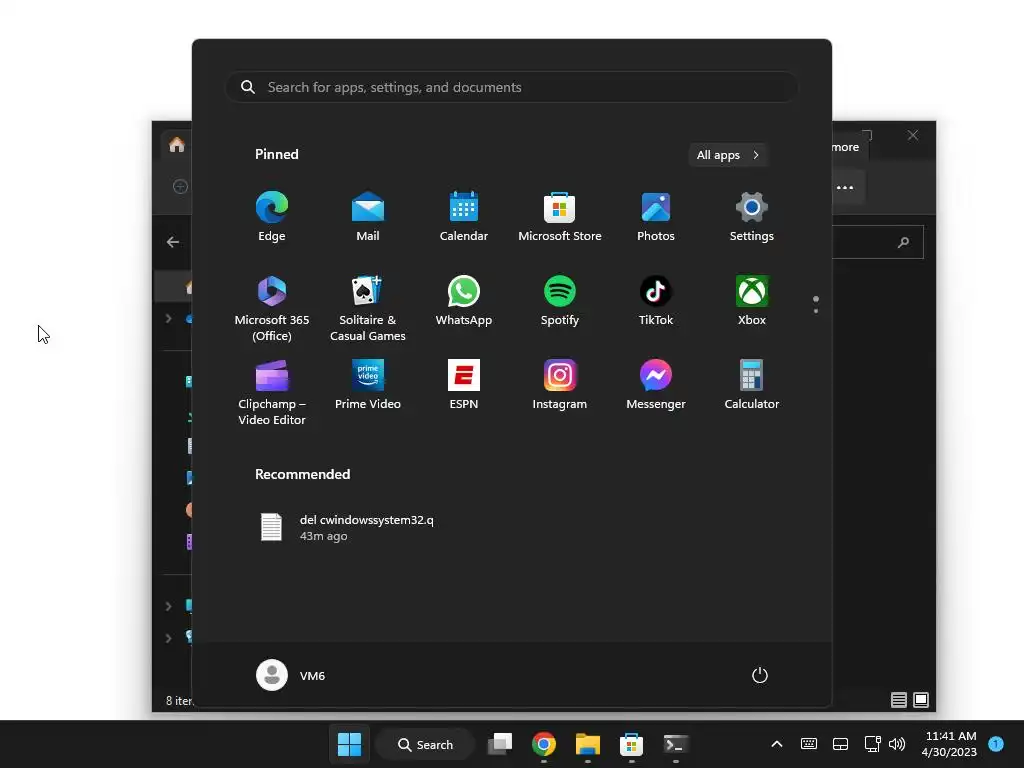Click the New (+) button in File Explorer

coord(181,187)
